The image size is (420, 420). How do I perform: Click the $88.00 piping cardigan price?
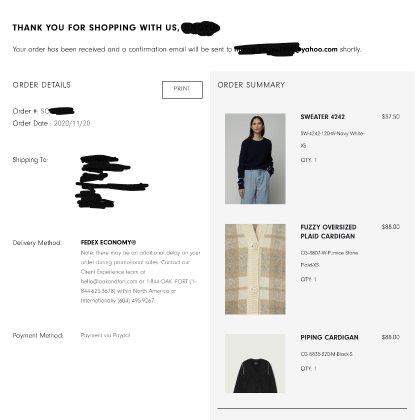[391, 337]
